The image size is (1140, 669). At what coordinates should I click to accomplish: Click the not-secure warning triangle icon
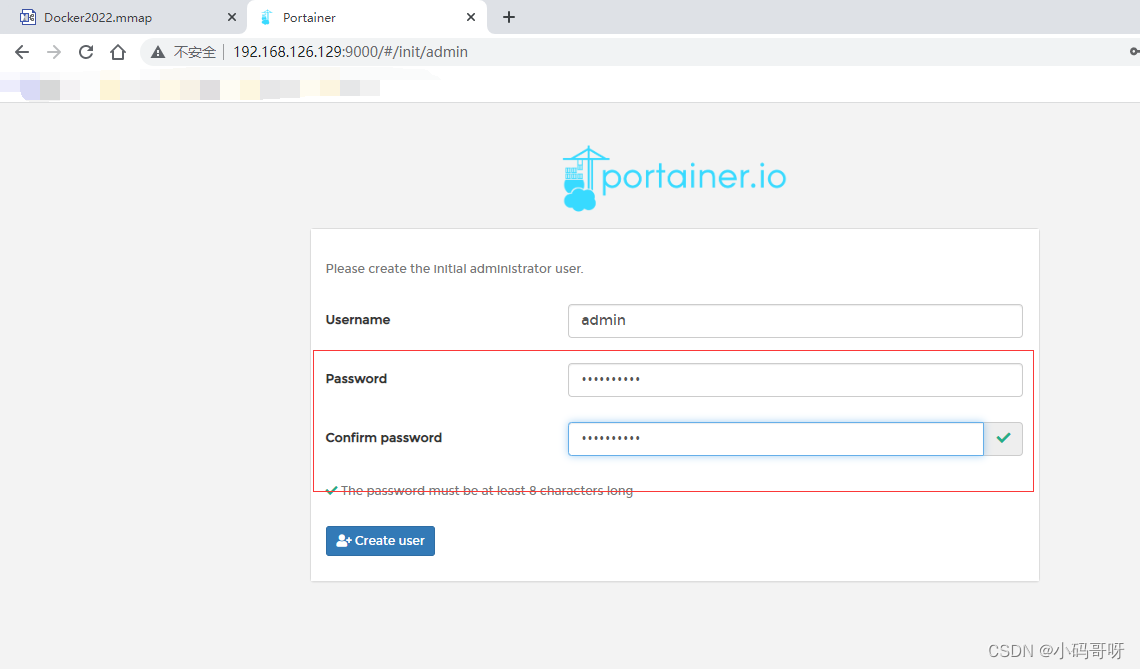(x=158, y=52)
